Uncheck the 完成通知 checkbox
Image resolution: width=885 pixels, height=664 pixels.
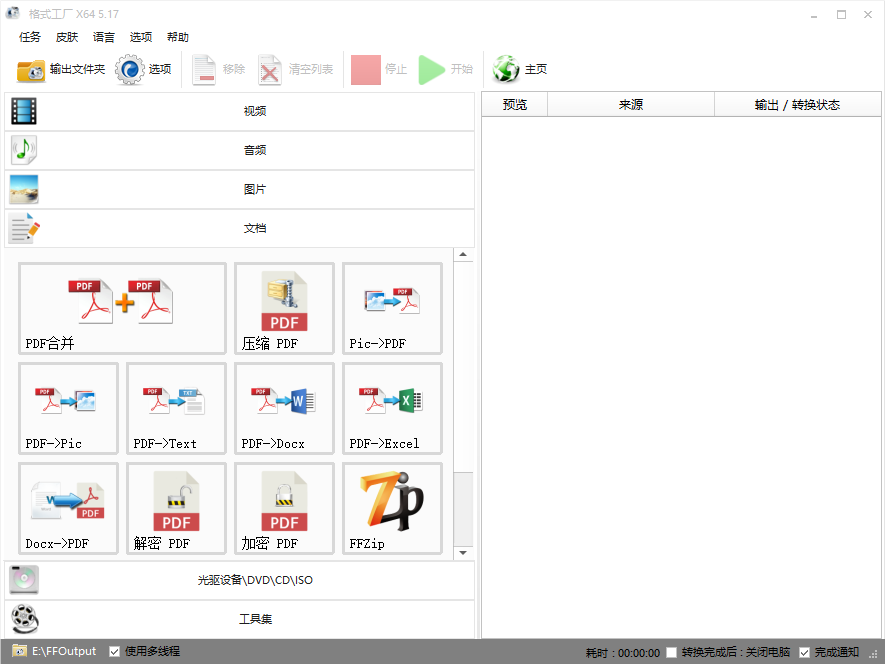(805, 652)
